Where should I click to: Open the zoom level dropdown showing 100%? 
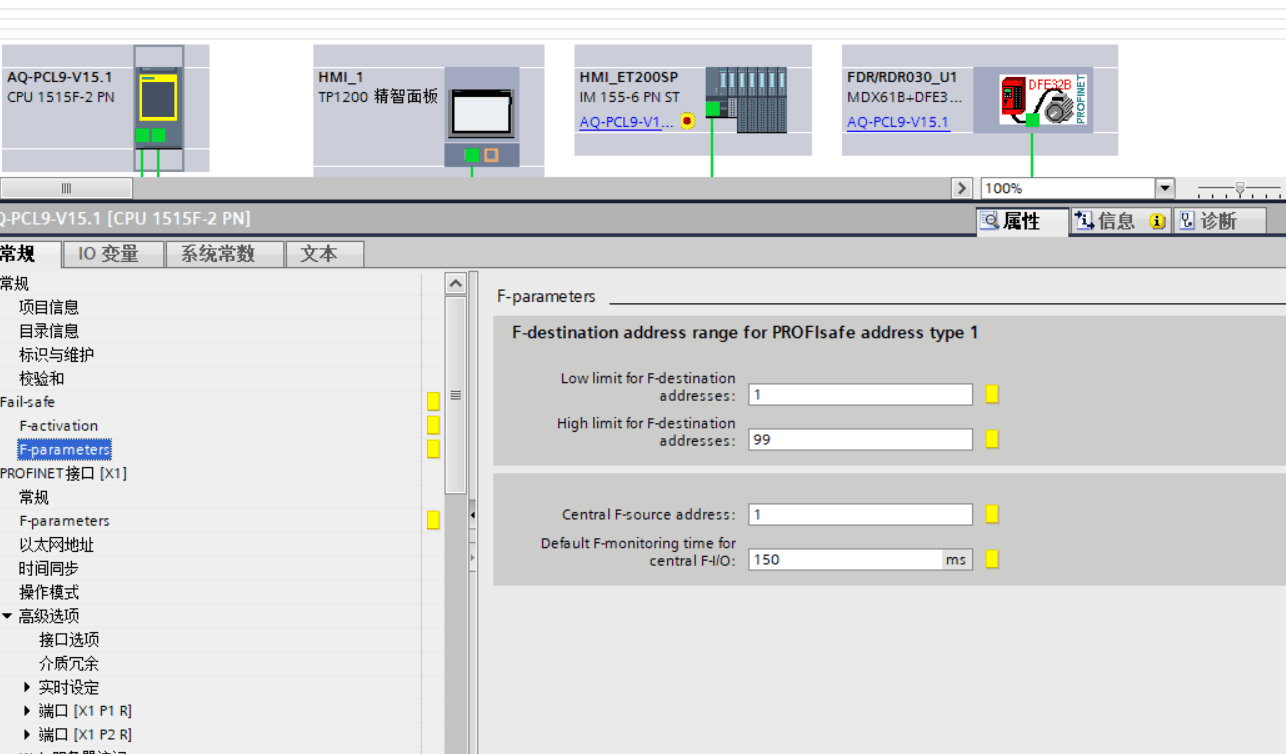coord(1164,188)
